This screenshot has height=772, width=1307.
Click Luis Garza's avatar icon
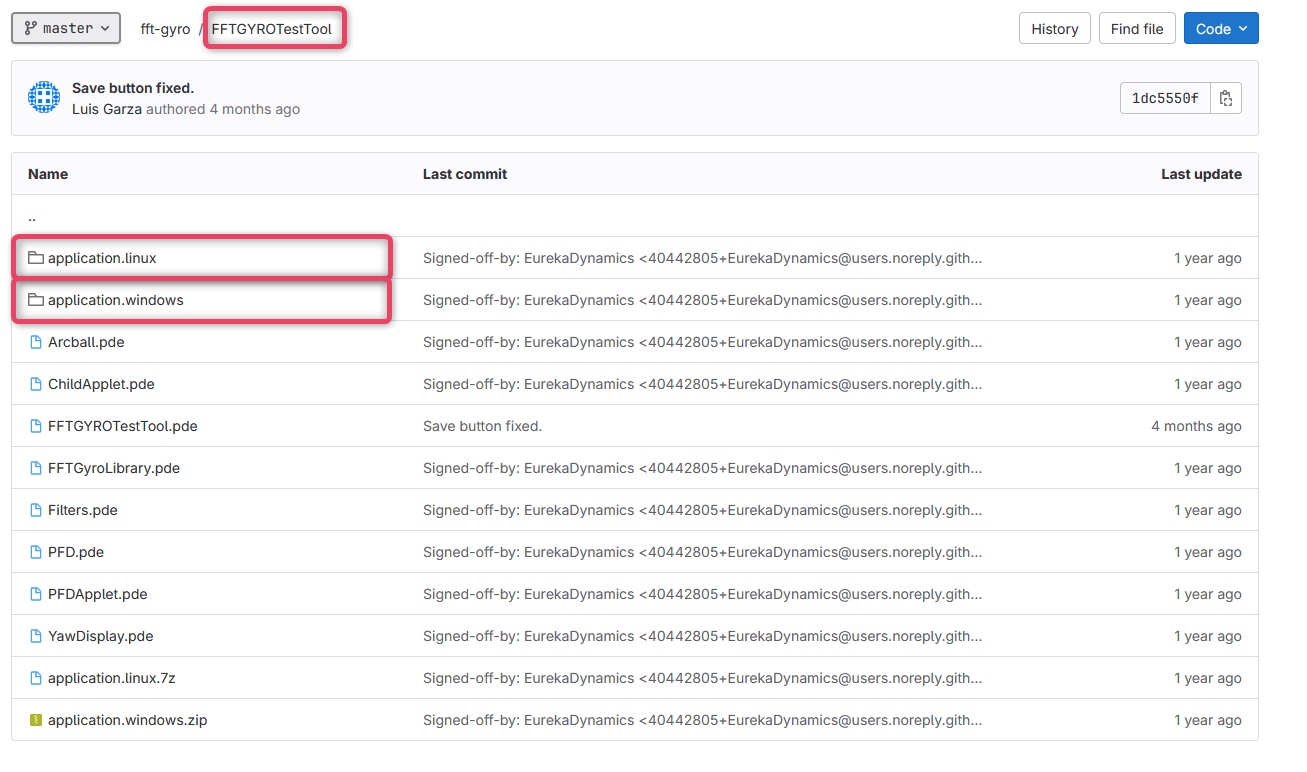44,98
